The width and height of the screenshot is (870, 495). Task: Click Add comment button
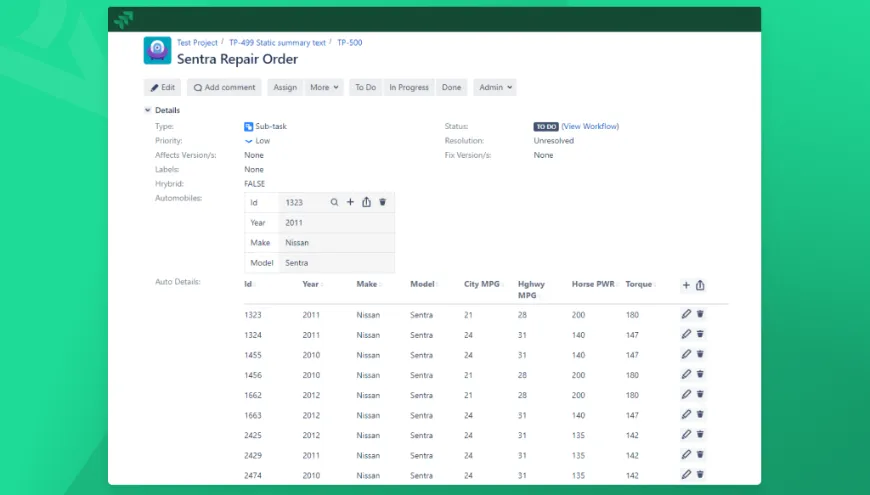pos(225,88)
